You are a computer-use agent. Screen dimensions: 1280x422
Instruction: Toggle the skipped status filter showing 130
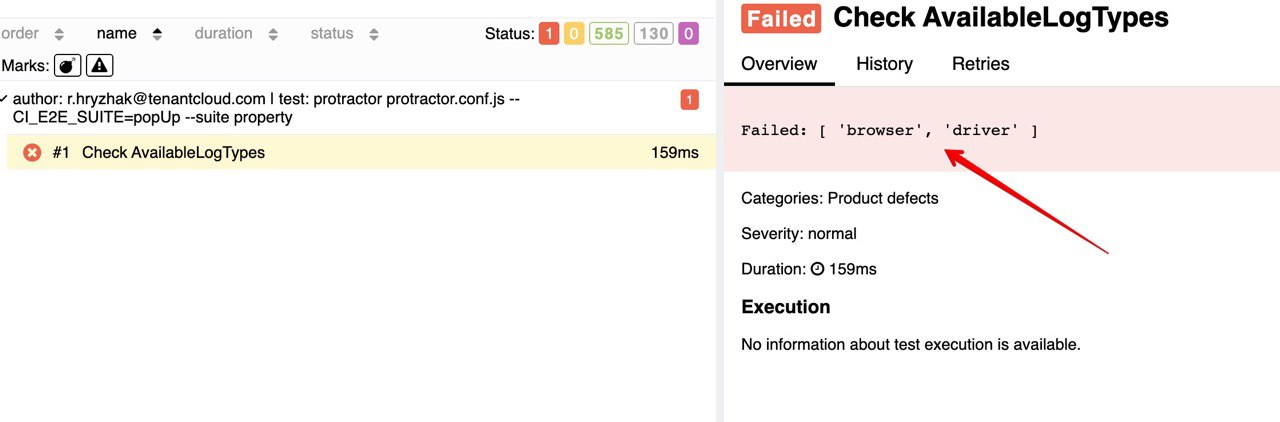point(653,34)
